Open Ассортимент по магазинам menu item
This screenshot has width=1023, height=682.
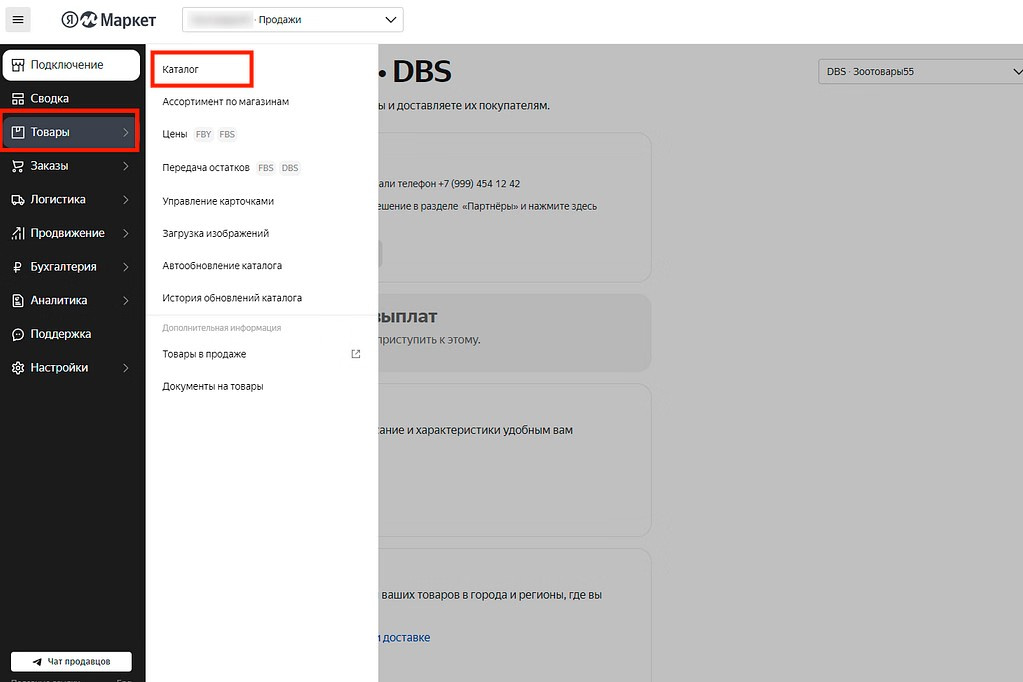225,102
